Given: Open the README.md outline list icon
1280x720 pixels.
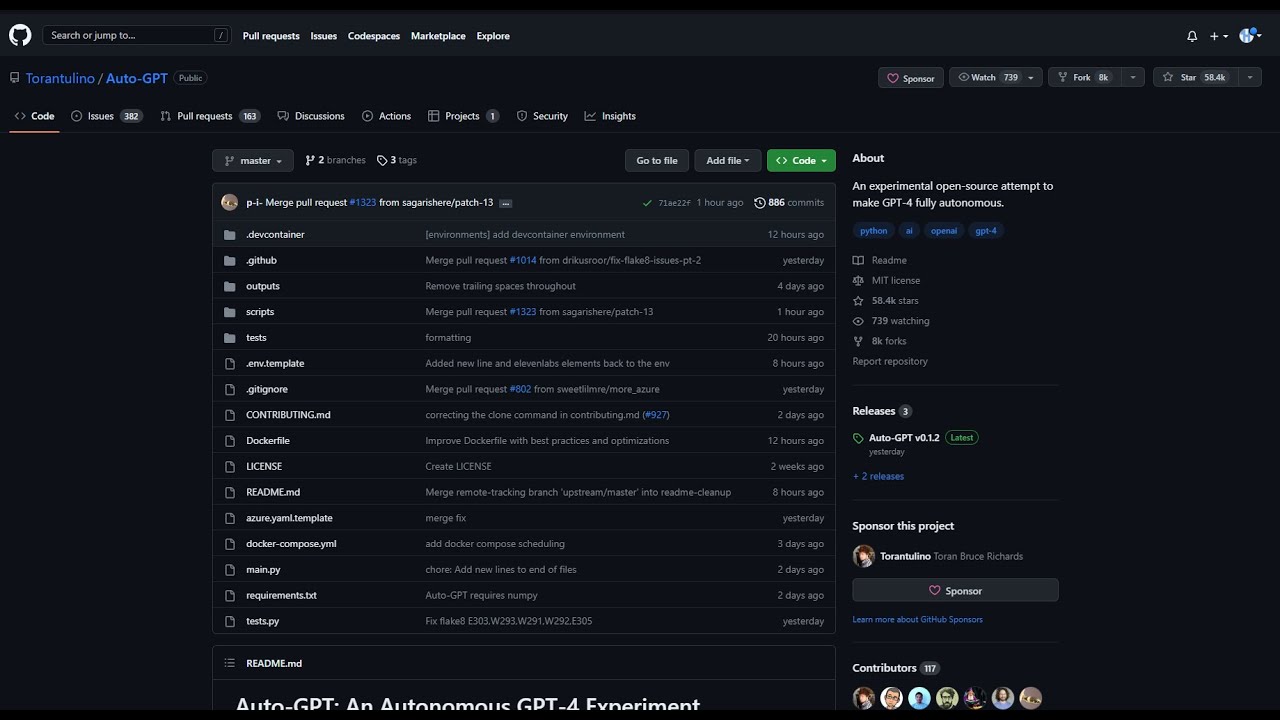Looking at the screenshot, I should 229,663.
